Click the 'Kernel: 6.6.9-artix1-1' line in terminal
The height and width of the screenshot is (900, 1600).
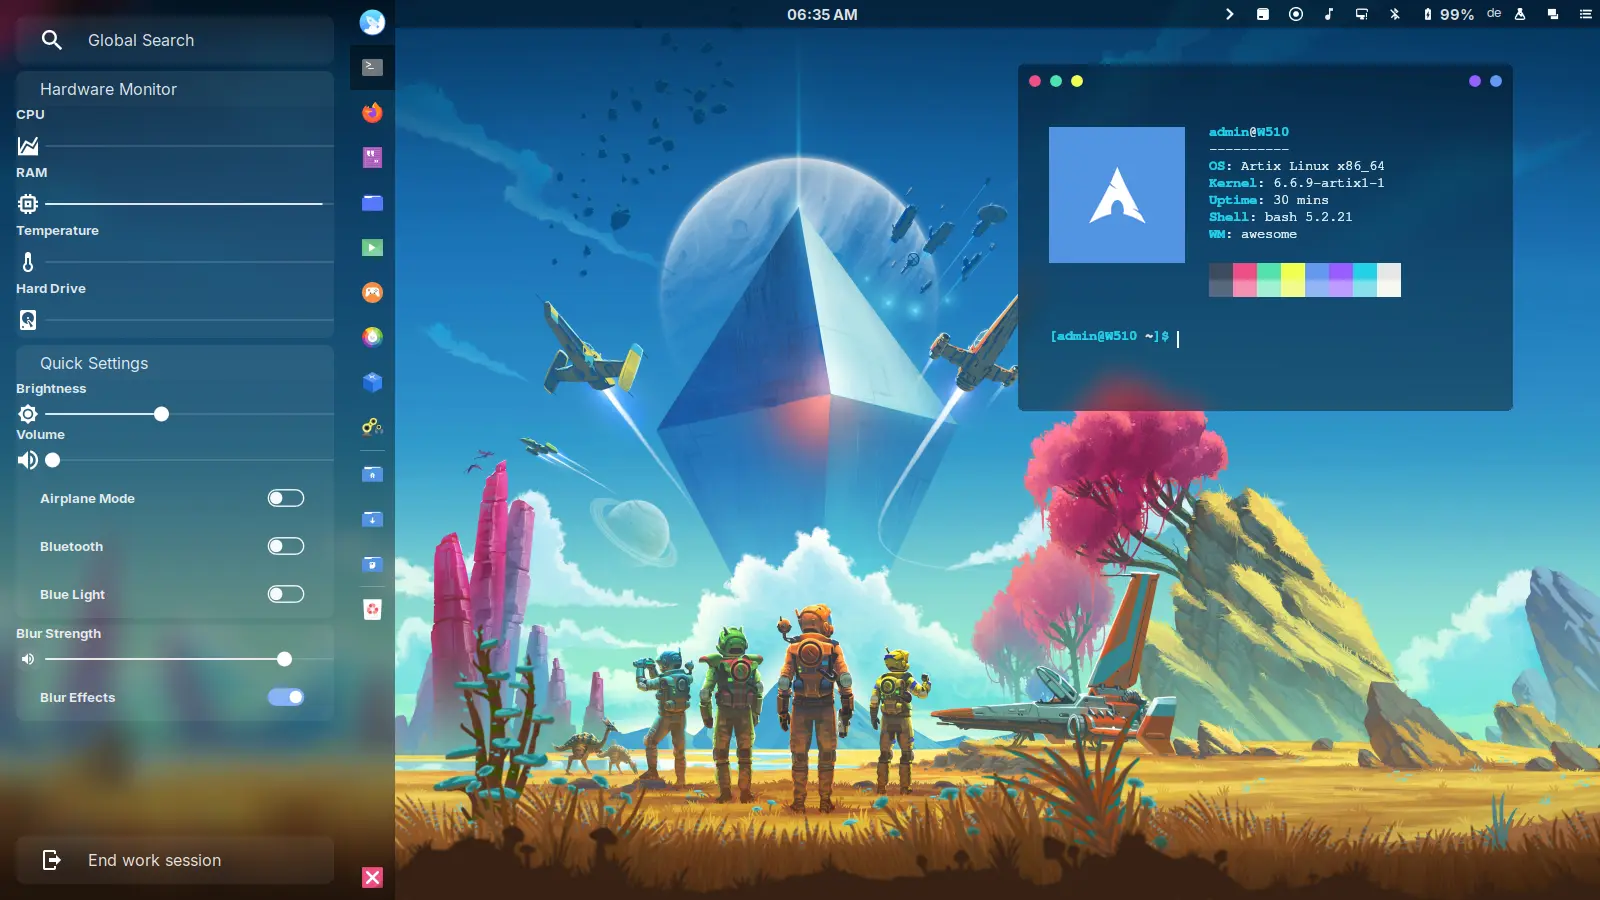click(1296, 183)
